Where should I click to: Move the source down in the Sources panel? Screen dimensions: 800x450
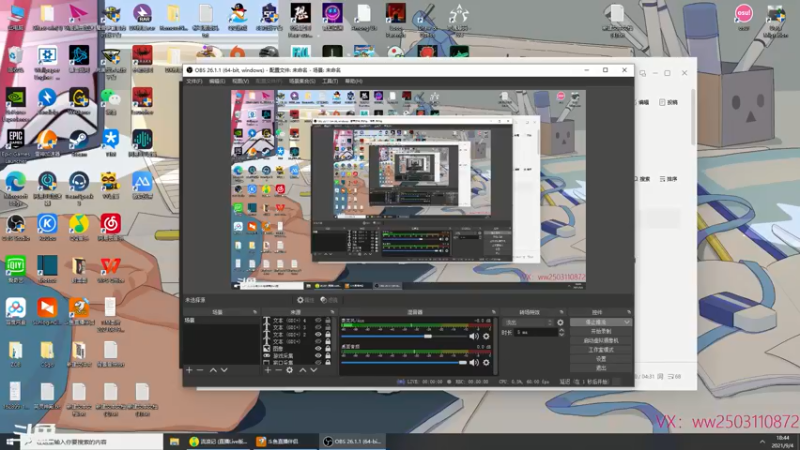tap(313, 370)
